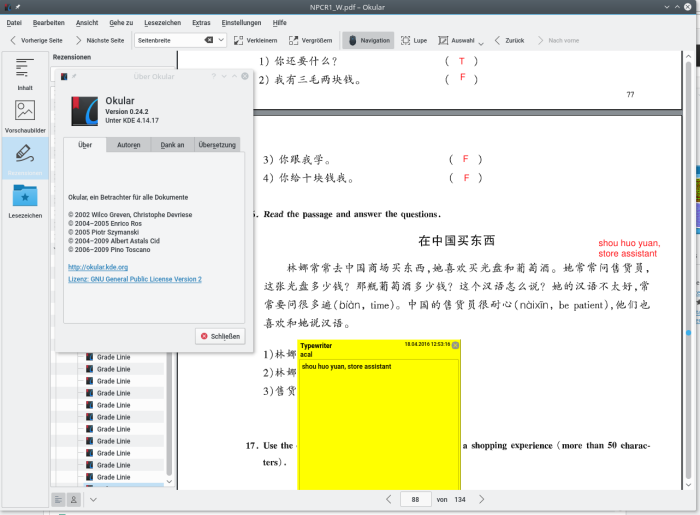Open the okular.kde.org link
700x515 pixels.
click(x=98, y=267)
